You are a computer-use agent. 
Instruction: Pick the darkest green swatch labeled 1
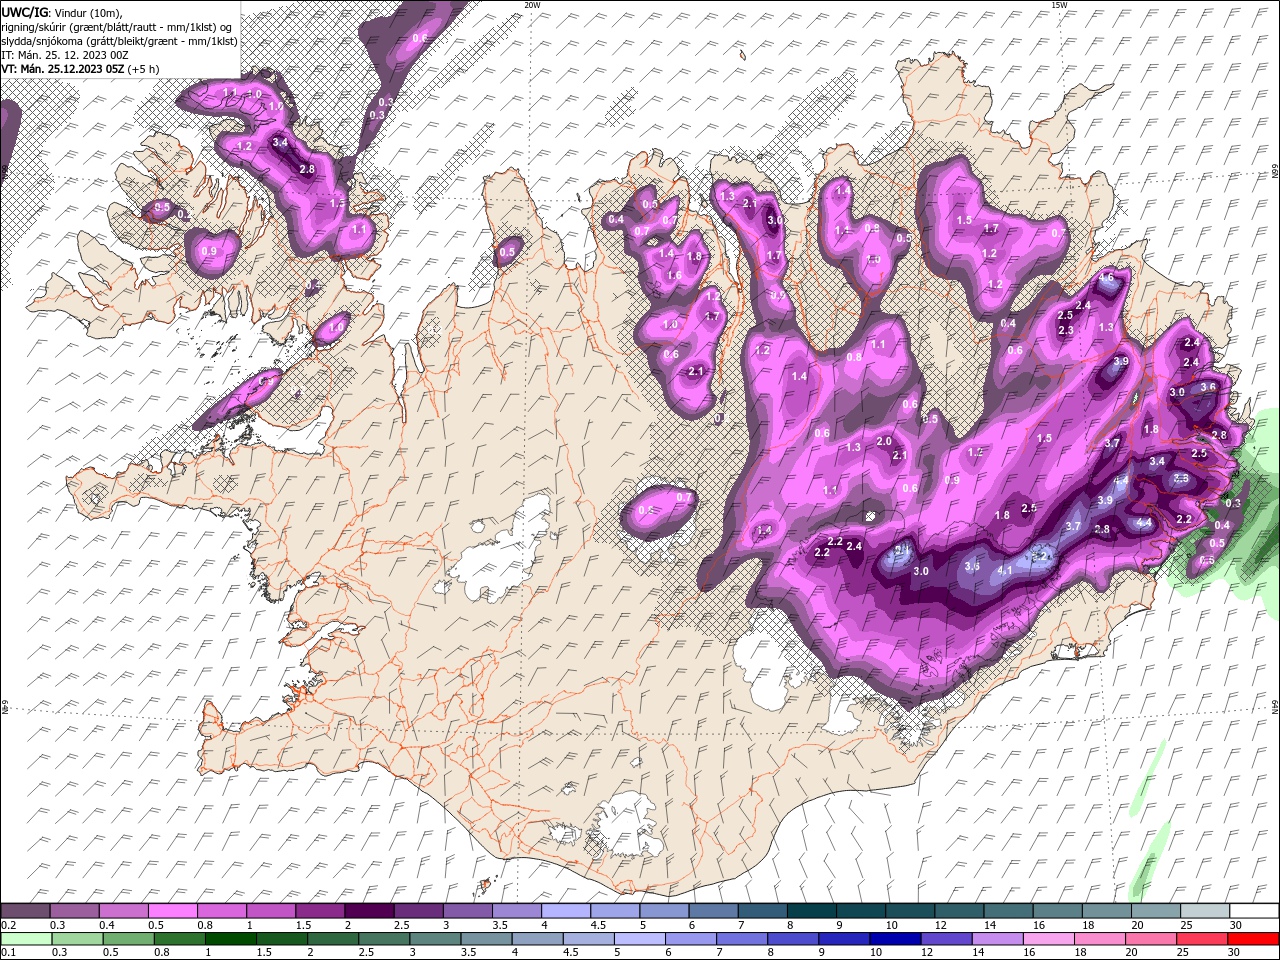click(x=230, y=938)
